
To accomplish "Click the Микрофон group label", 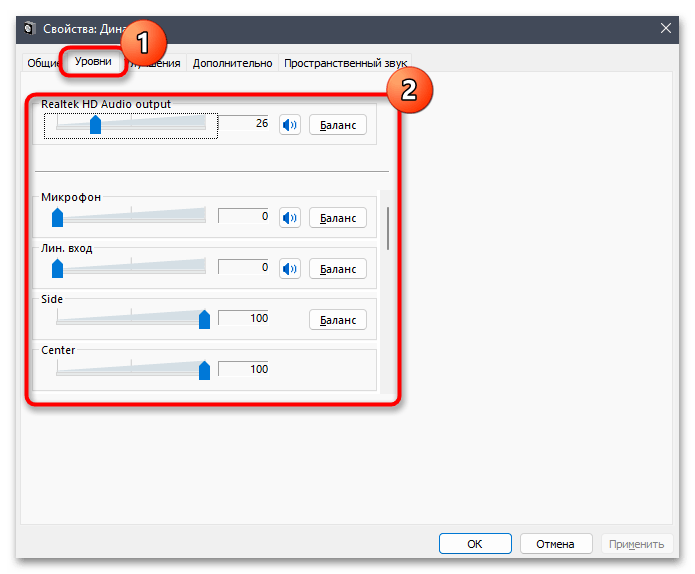I will (71, 197).
